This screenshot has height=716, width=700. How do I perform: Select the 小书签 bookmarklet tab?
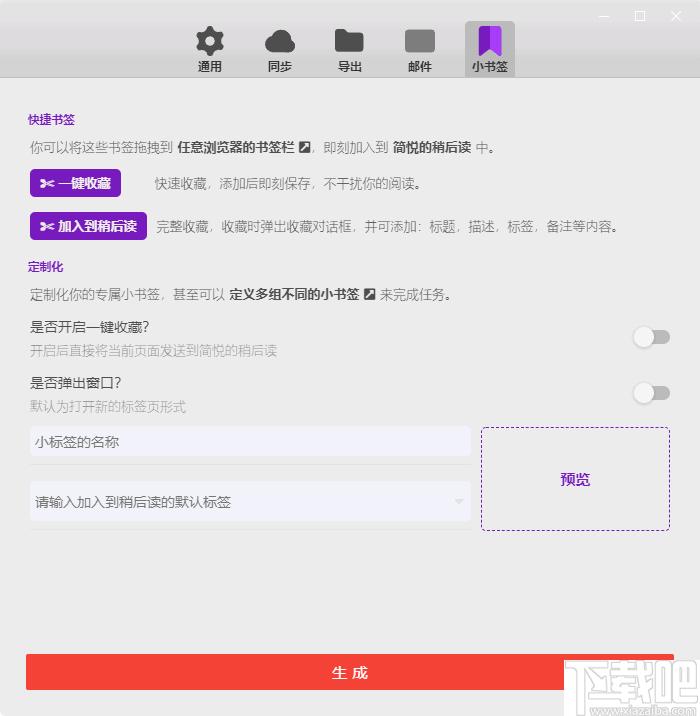click(489, 49)
